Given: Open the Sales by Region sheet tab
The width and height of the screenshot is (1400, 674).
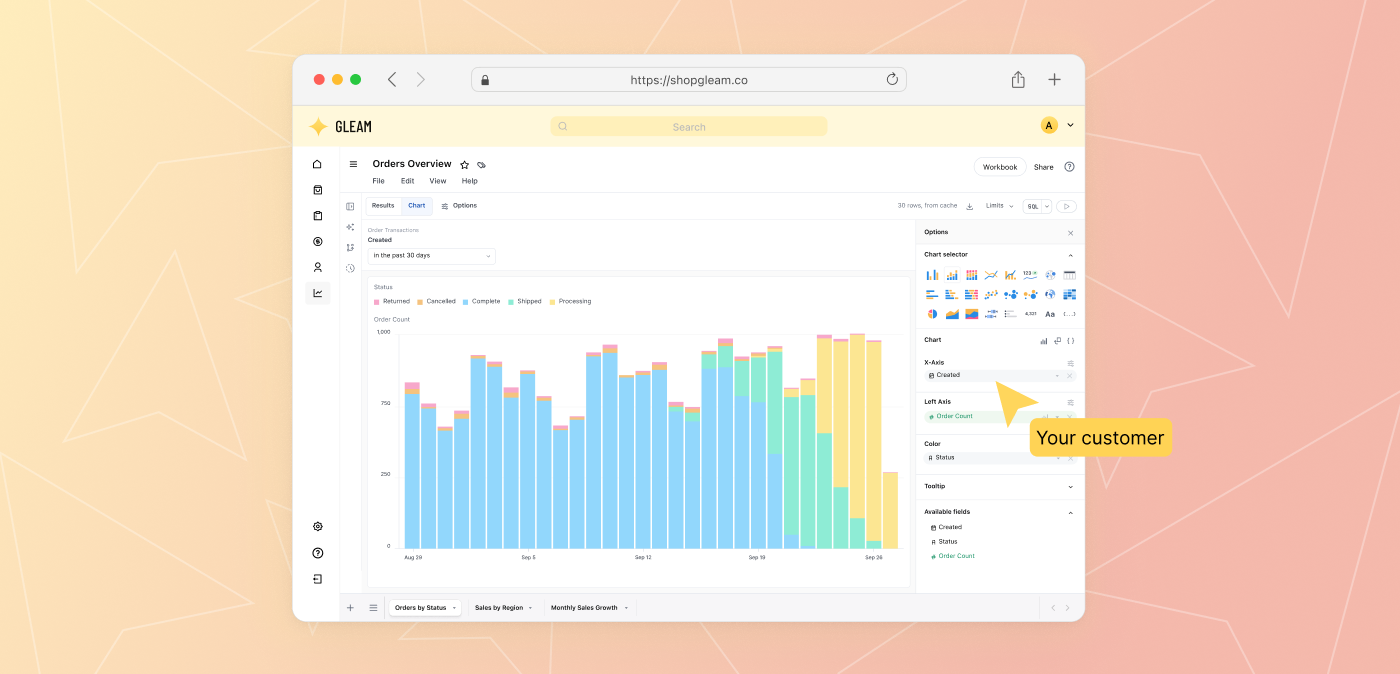Looking at the screenshot, I should (499, 608).
